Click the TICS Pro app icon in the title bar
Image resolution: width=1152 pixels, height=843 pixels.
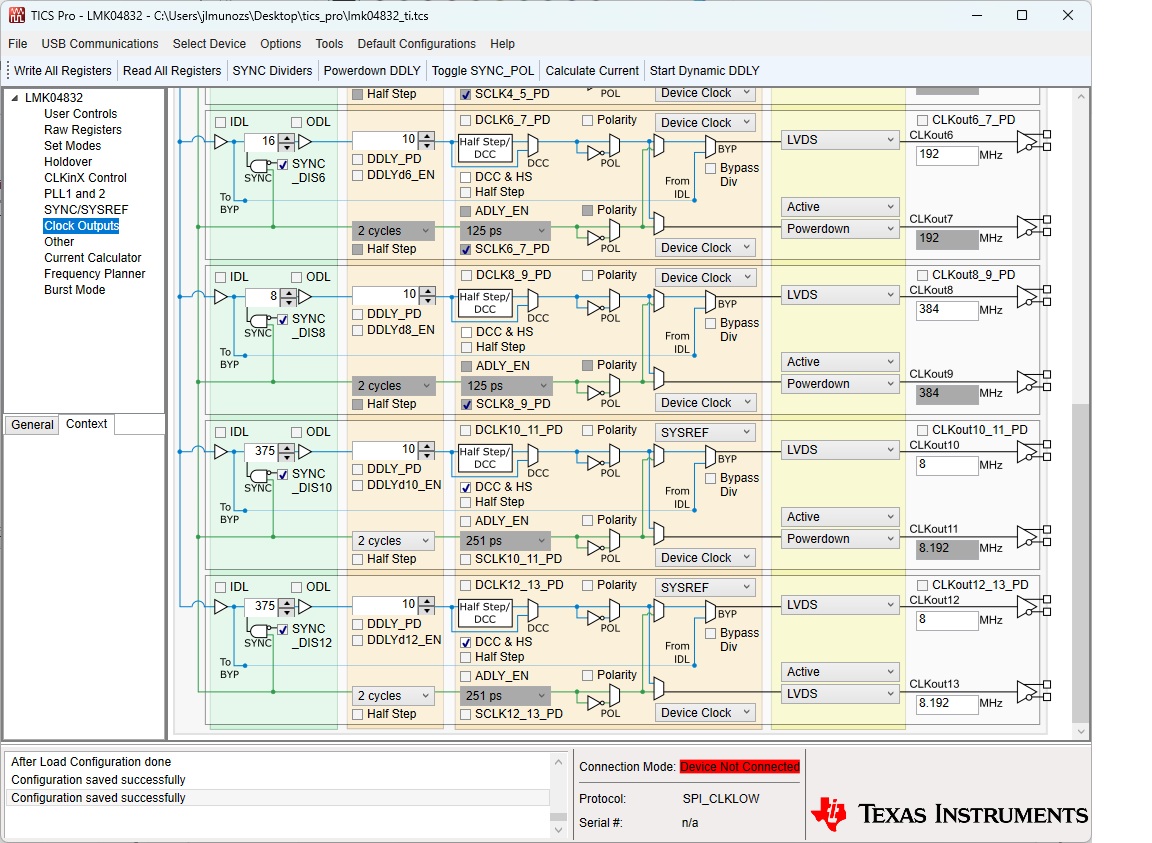[x=16, y=15]
